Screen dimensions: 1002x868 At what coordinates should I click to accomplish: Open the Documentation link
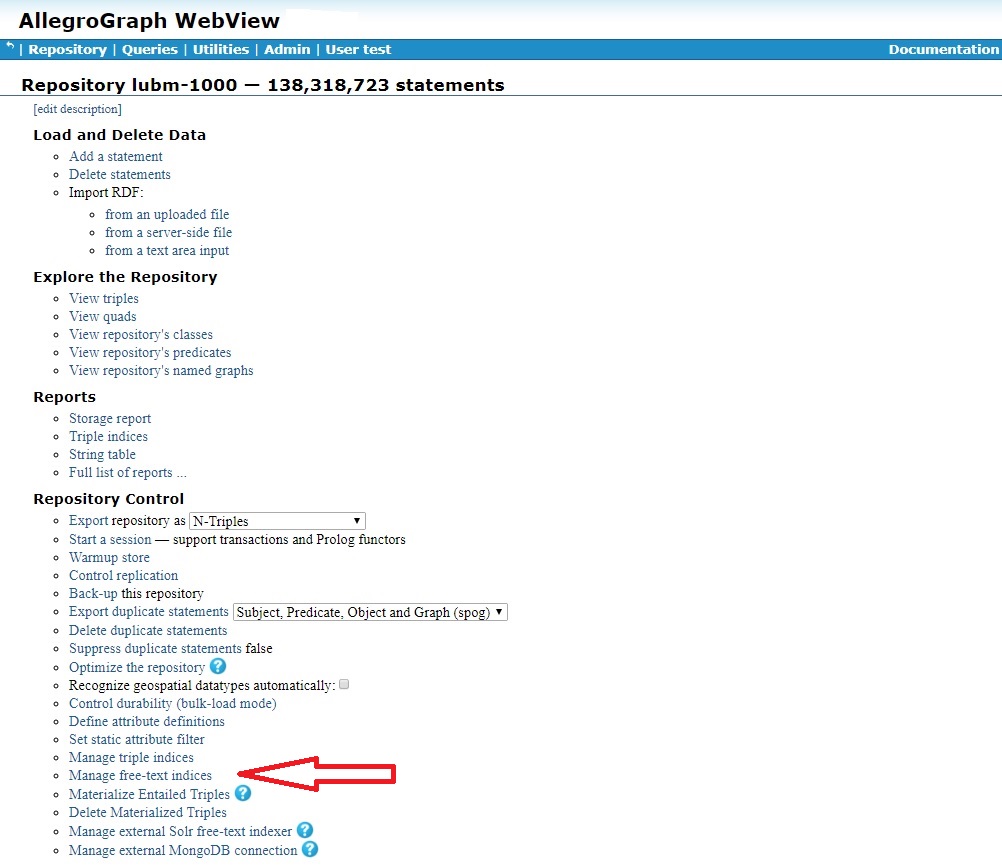[x=941, y=49]
